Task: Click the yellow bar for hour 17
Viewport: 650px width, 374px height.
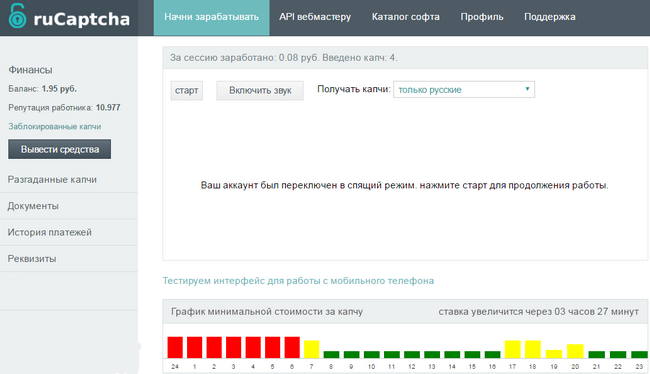Action: [512, 349]
